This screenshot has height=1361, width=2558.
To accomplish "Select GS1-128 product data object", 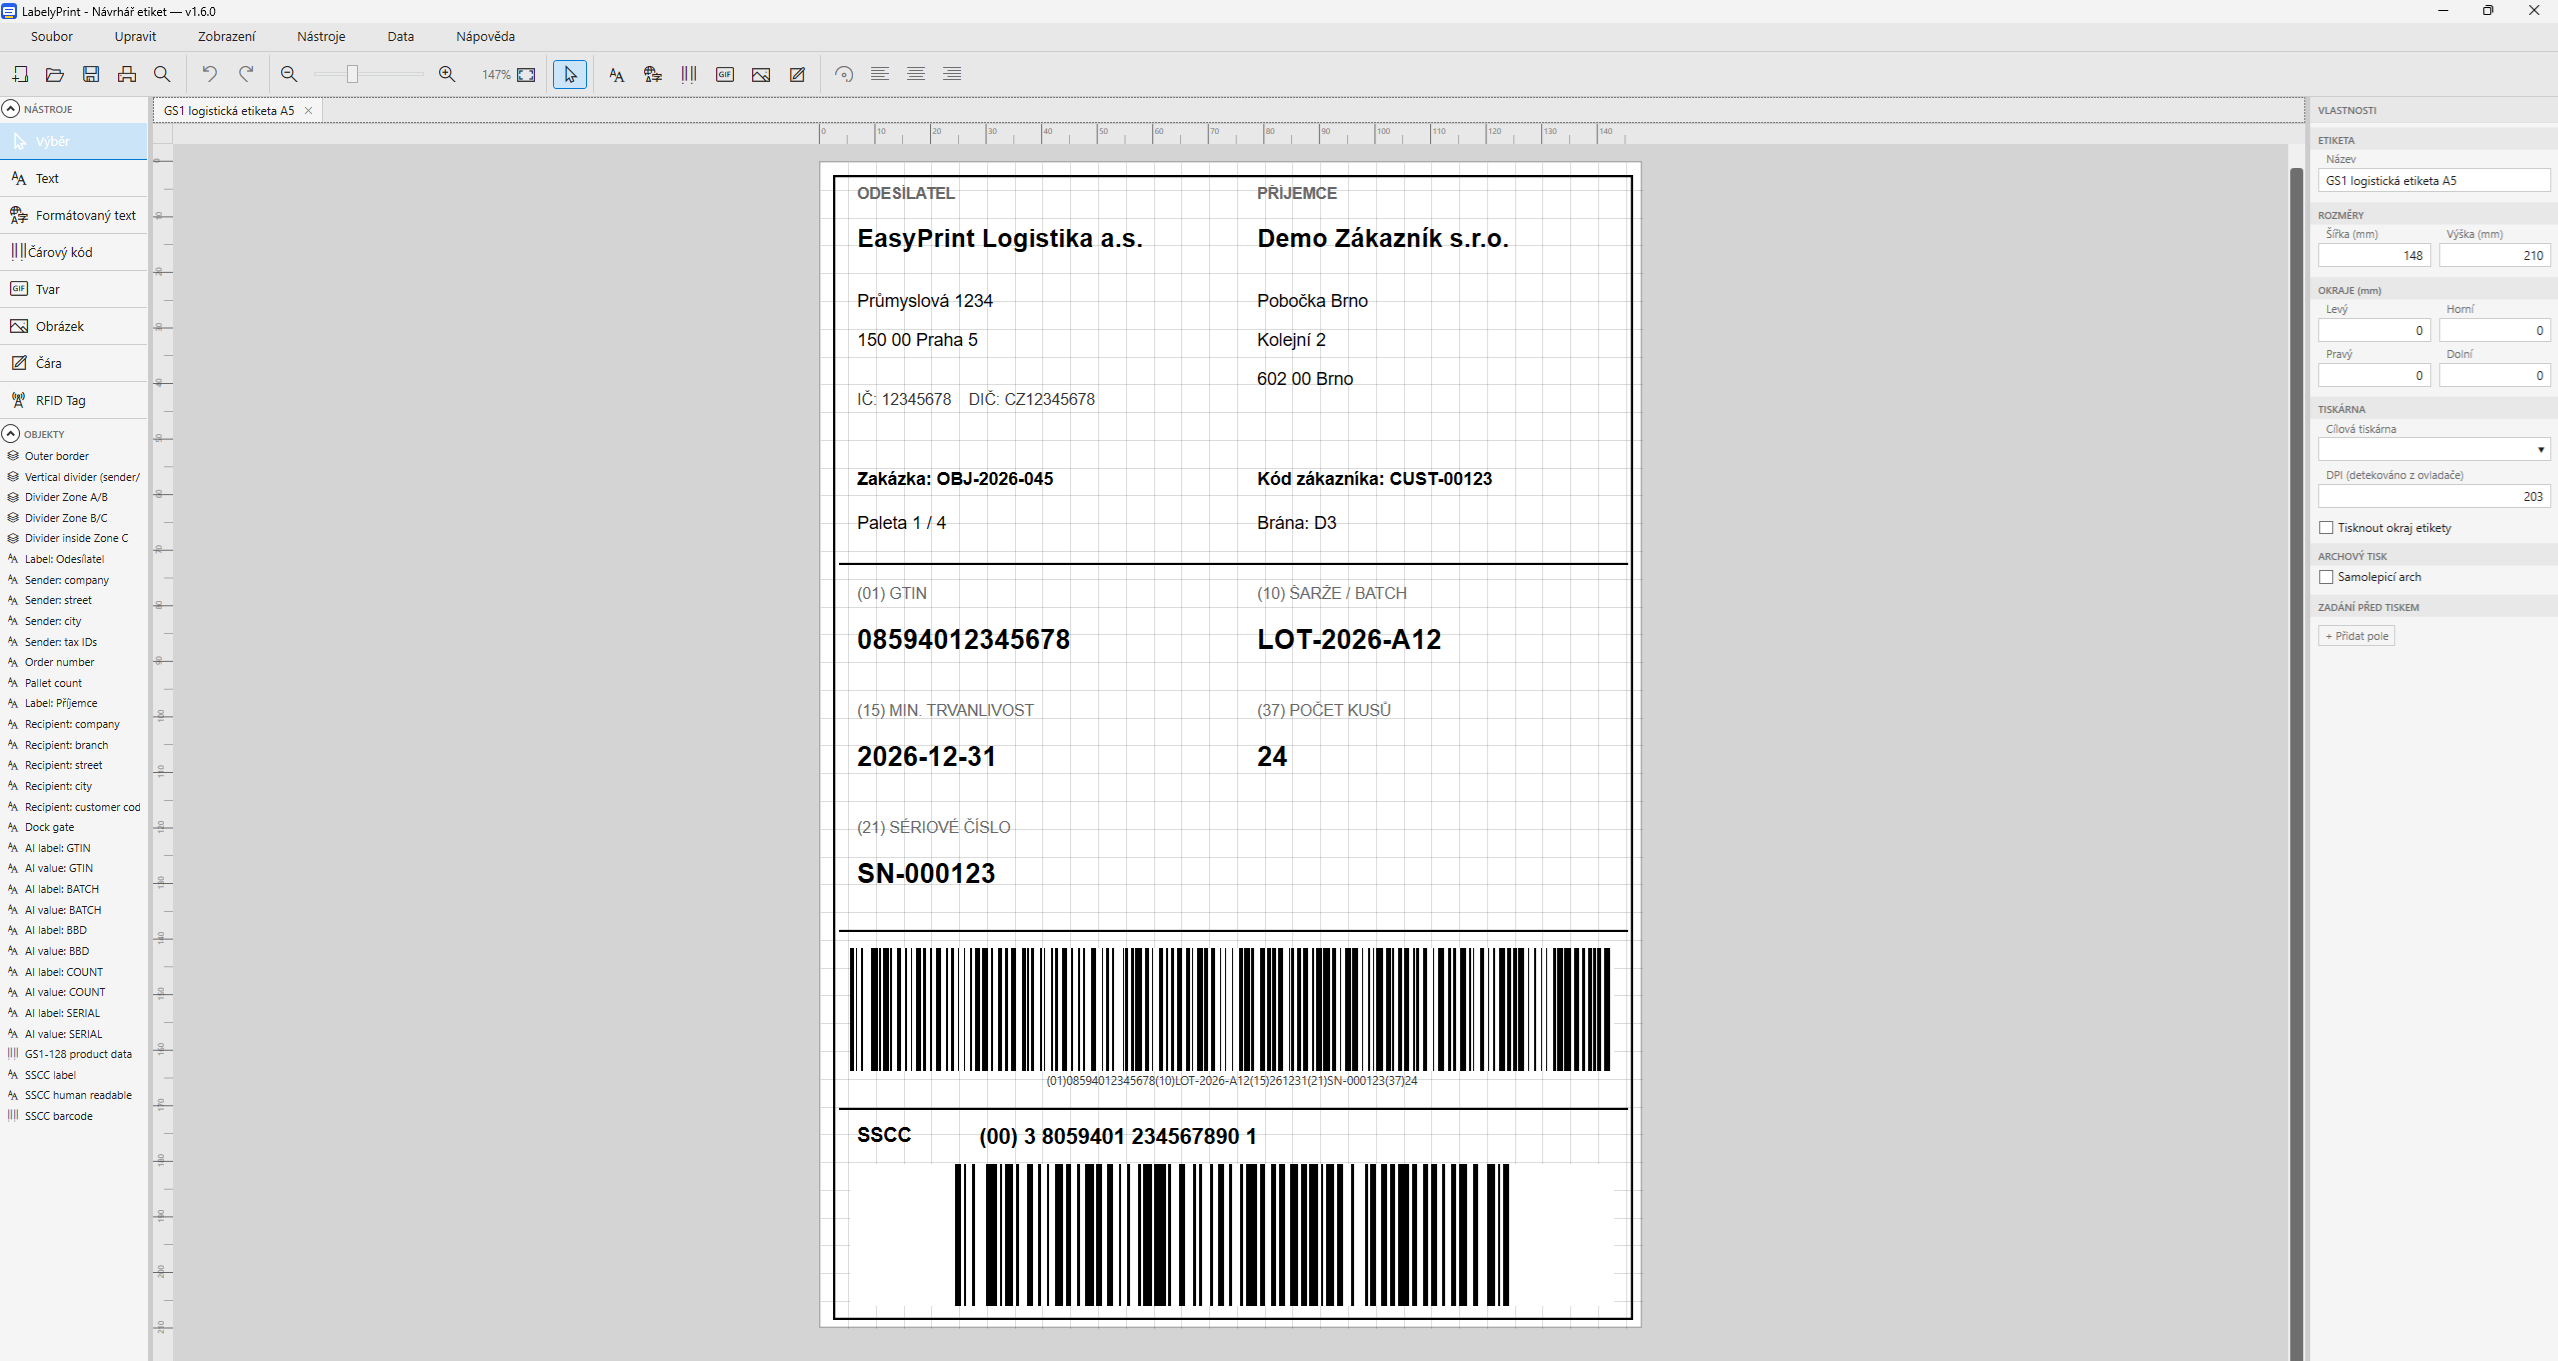I will click(78, 1054).
